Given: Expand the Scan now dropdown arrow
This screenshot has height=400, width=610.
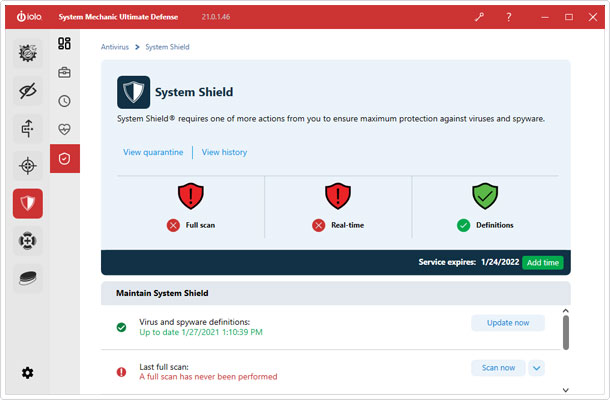Looking at the screenshot, I should [536, 368].
